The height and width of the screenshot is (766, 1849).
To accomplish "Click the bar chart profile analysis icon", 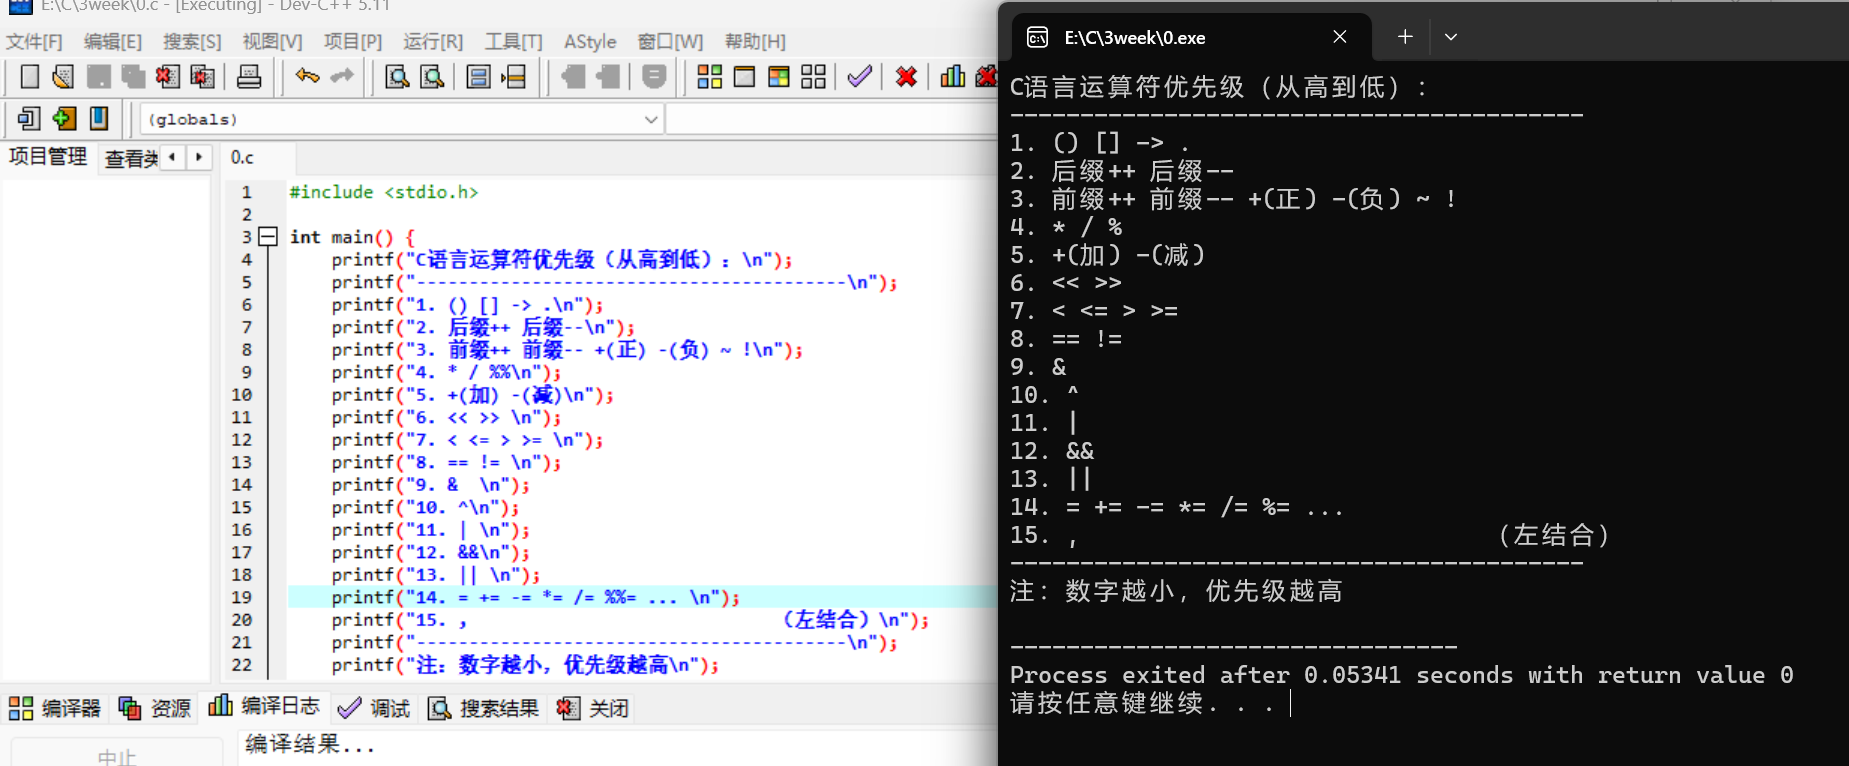I will (x=953, y=77).
